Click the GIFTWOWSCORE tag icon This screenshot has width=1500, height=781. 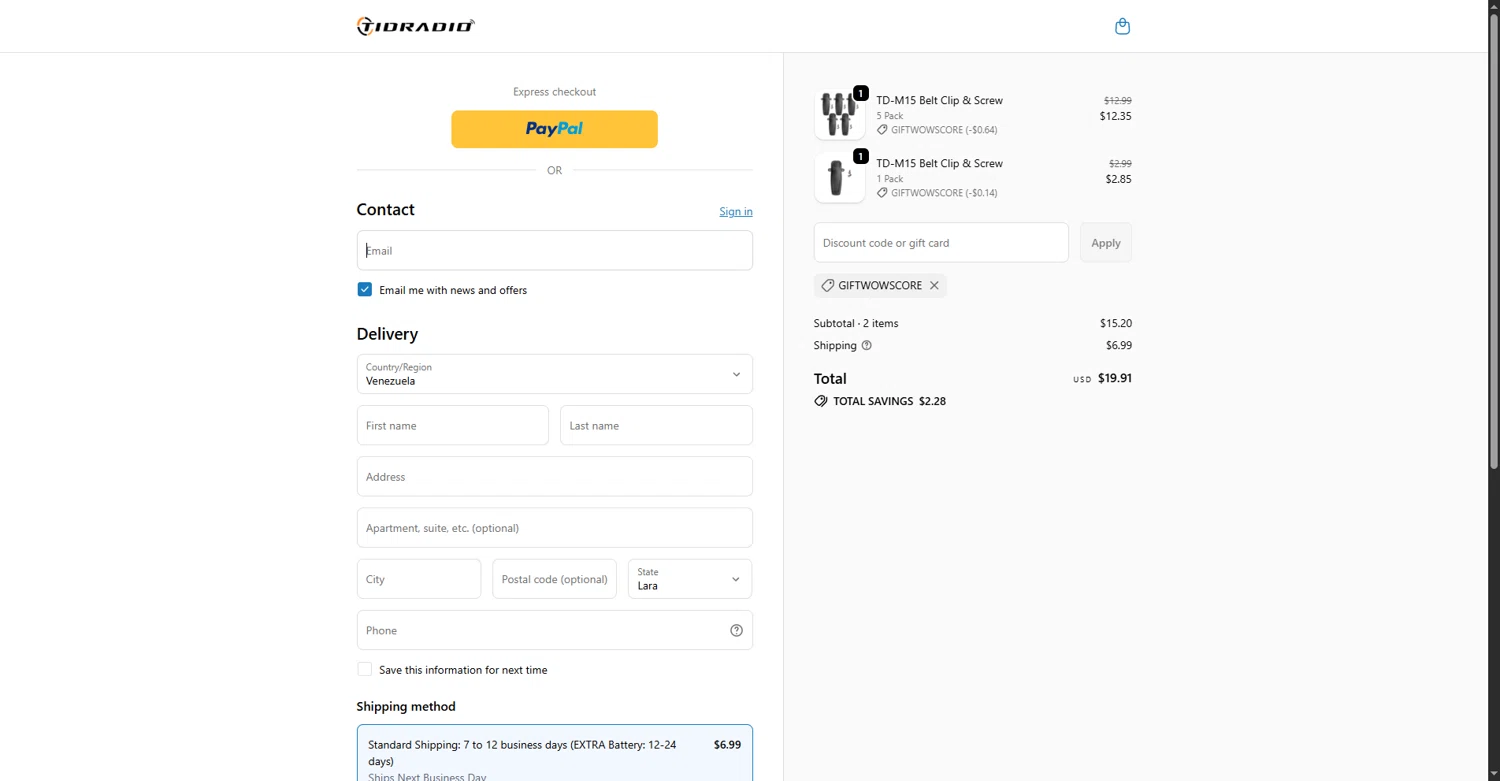coord(828,286)
